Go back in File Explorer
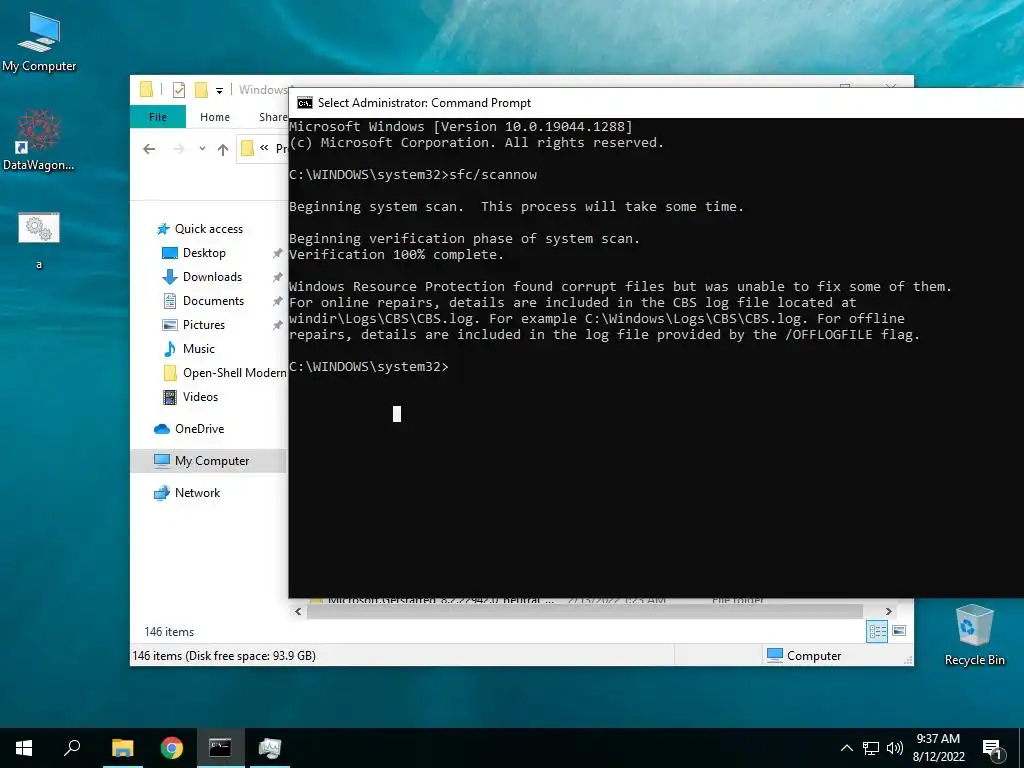The image size is (1024, 768). [149, 149]
